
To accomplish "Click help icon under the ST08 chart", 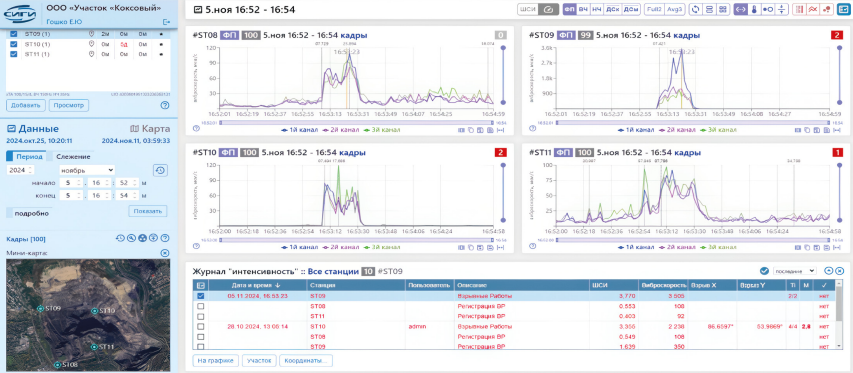I will [196, 129].
